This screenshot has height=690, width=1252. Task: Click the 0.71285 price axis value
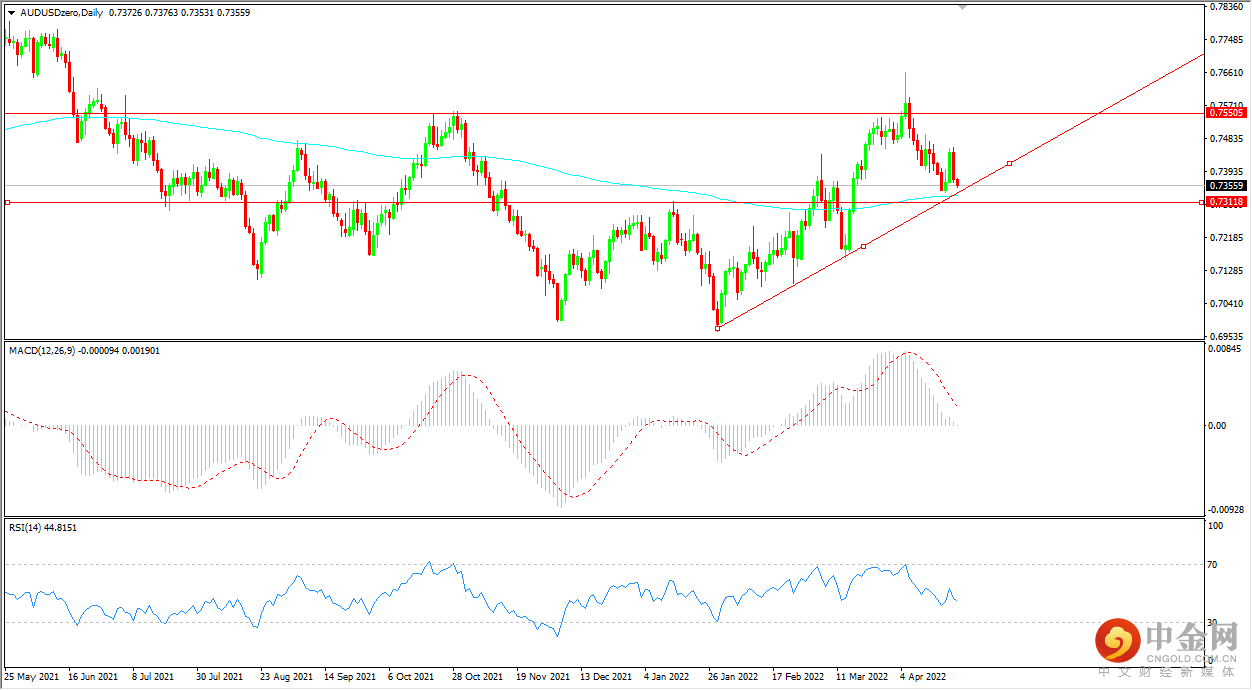pos(1226,271)
